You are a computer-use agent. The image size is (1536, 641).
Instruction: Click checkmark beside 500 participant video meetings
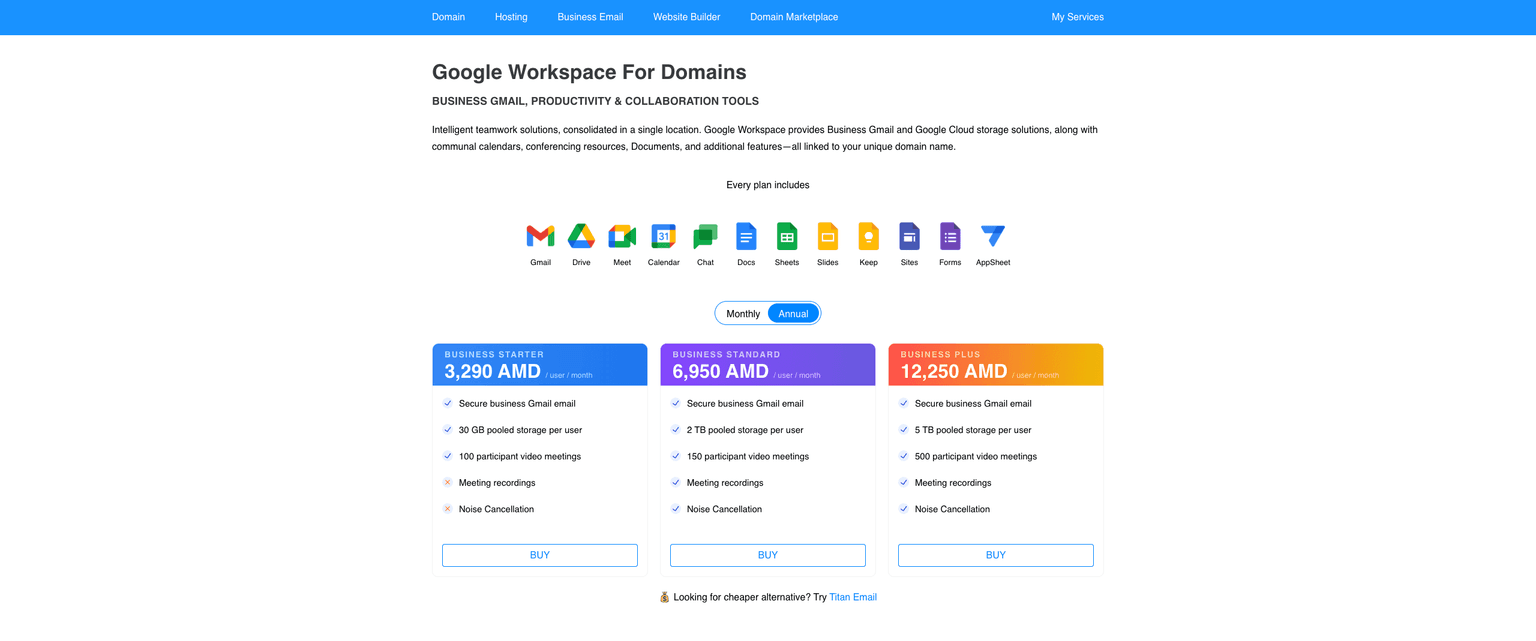[x=903, y=456]
